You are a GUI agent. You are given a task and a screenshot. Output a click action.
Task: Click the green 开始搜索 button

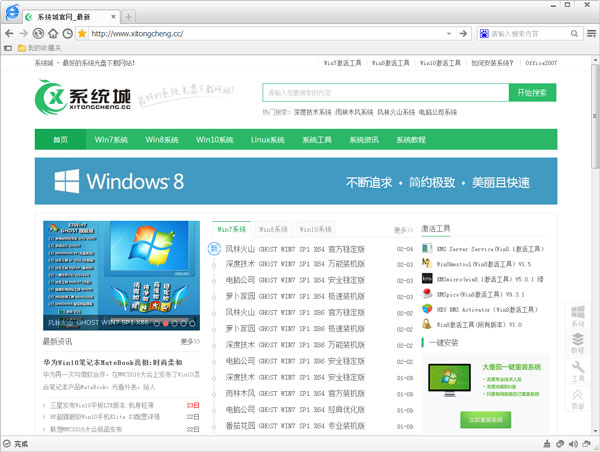(x=532, y=93)
